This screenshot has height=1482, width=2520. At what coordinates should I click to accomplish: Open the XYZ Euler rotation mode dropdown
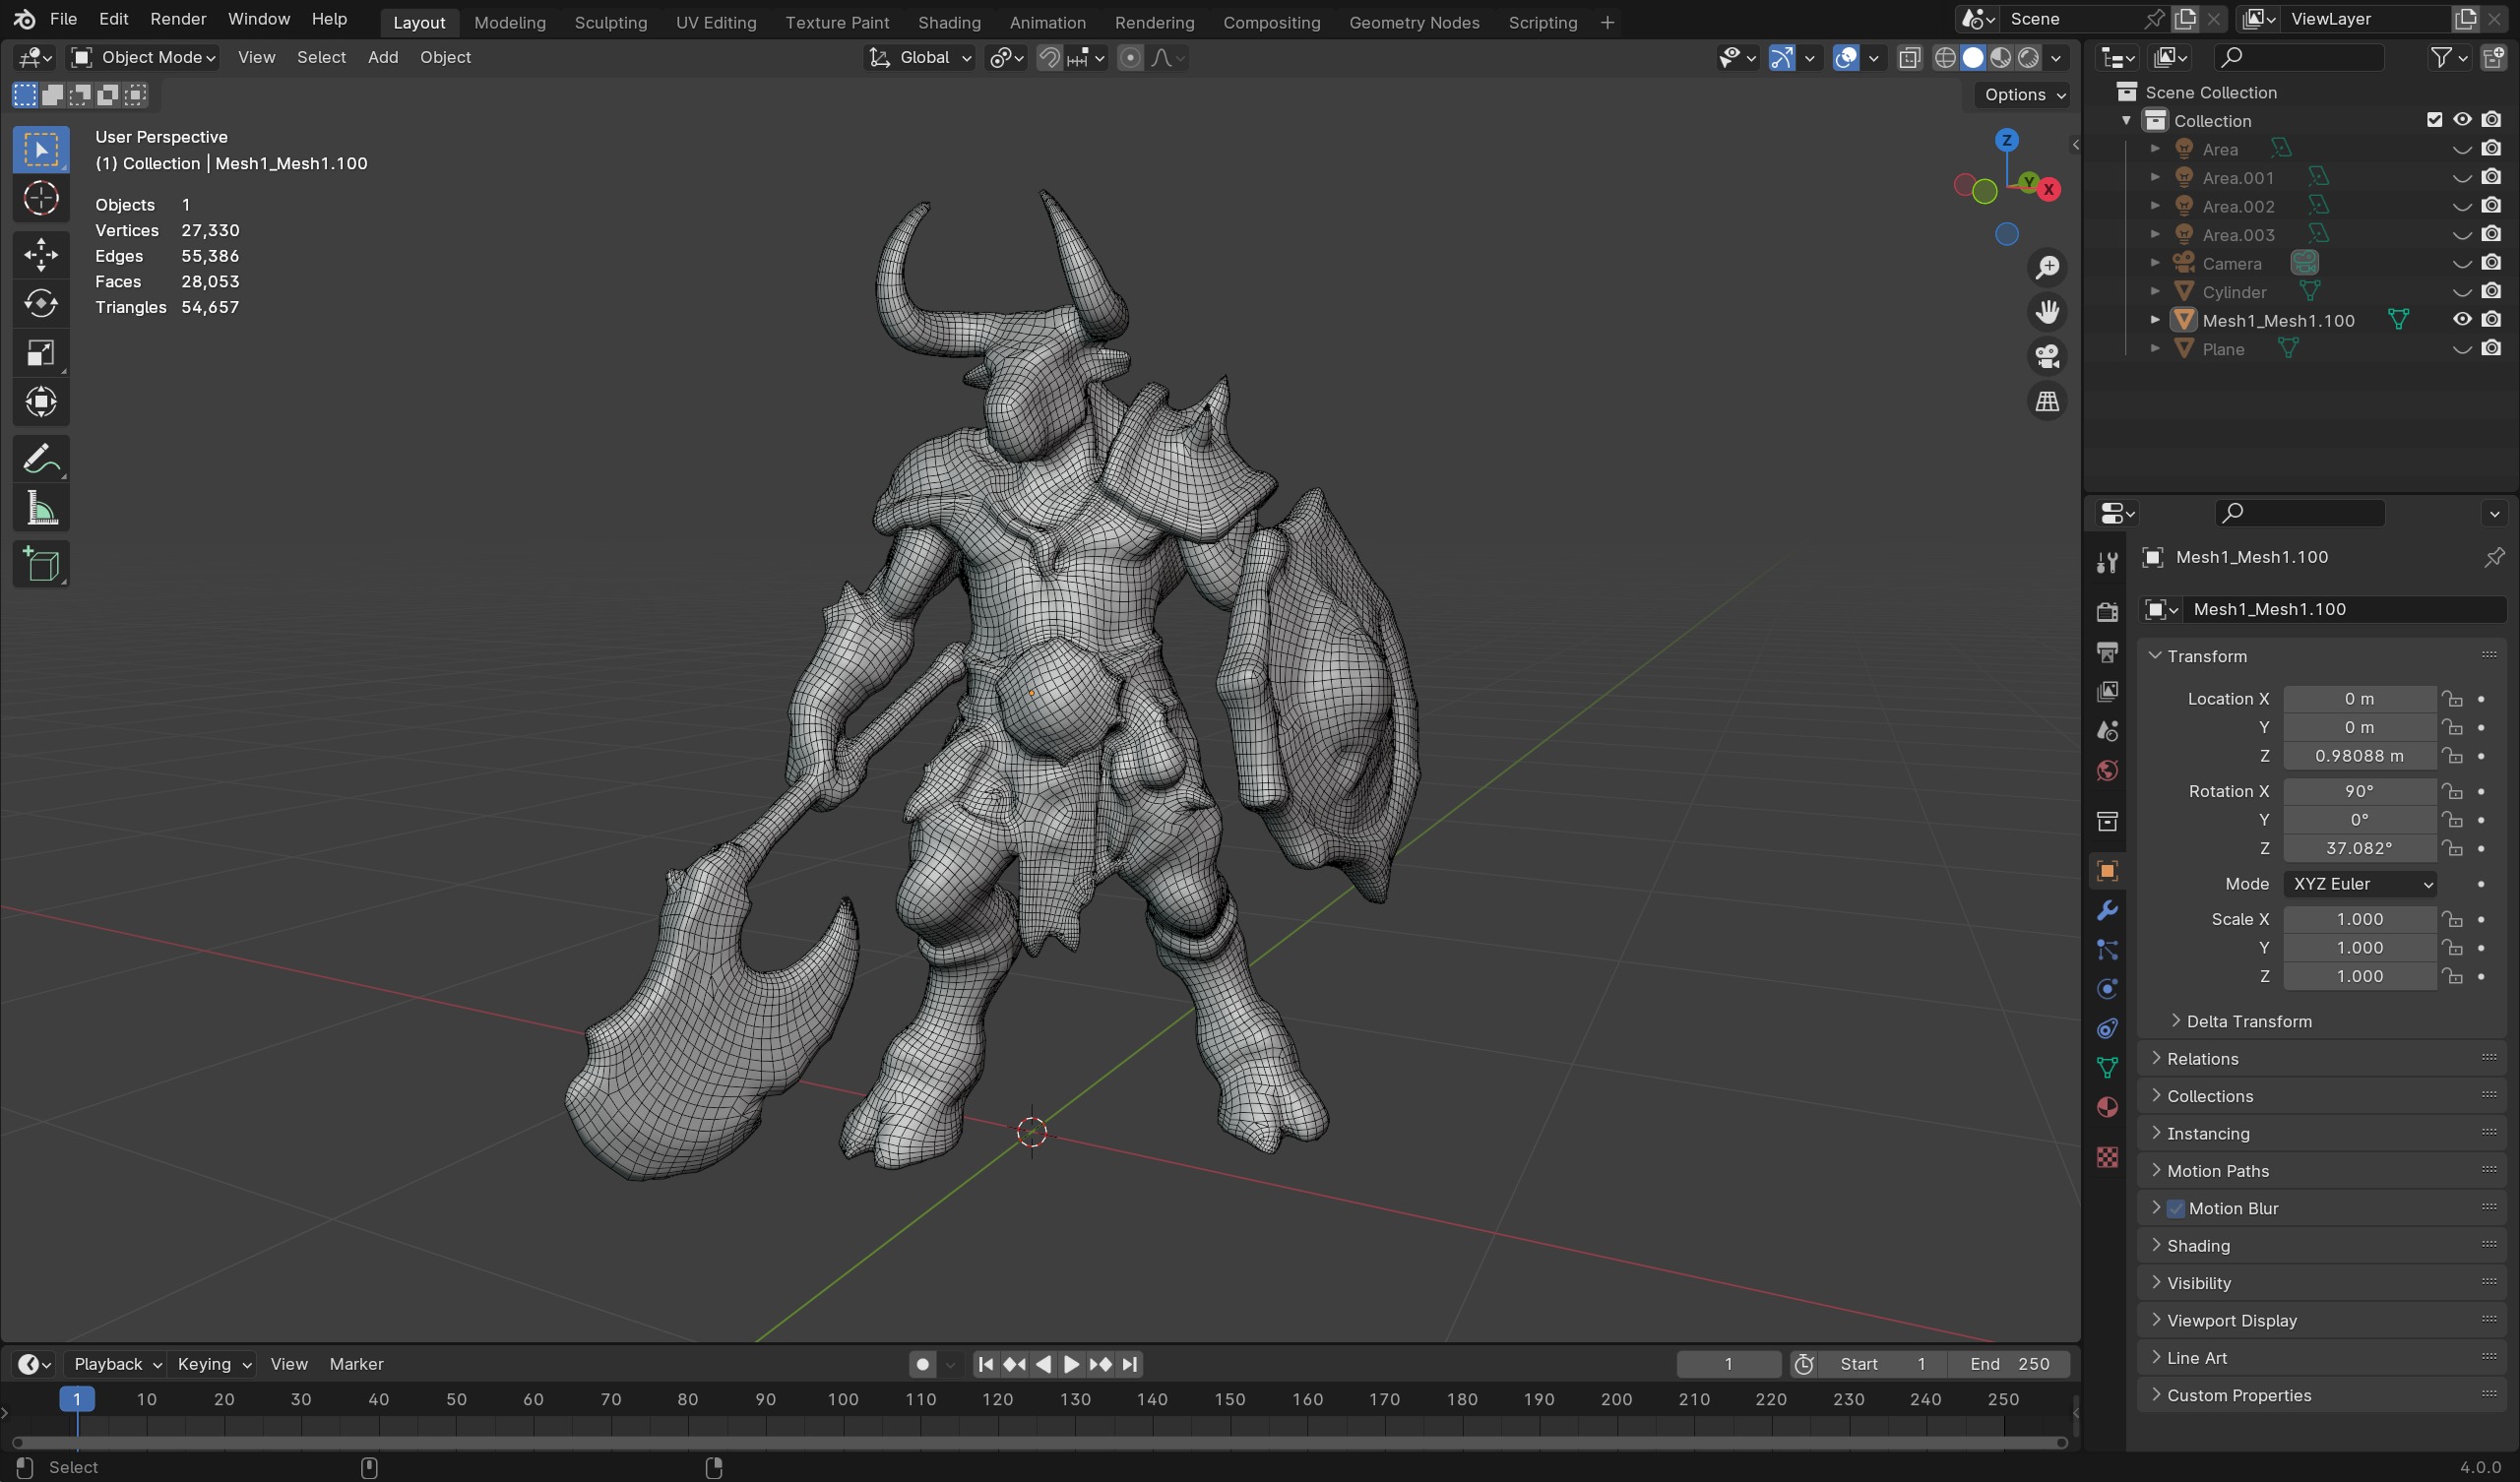pyautogui.click(x=2359, y=884)
